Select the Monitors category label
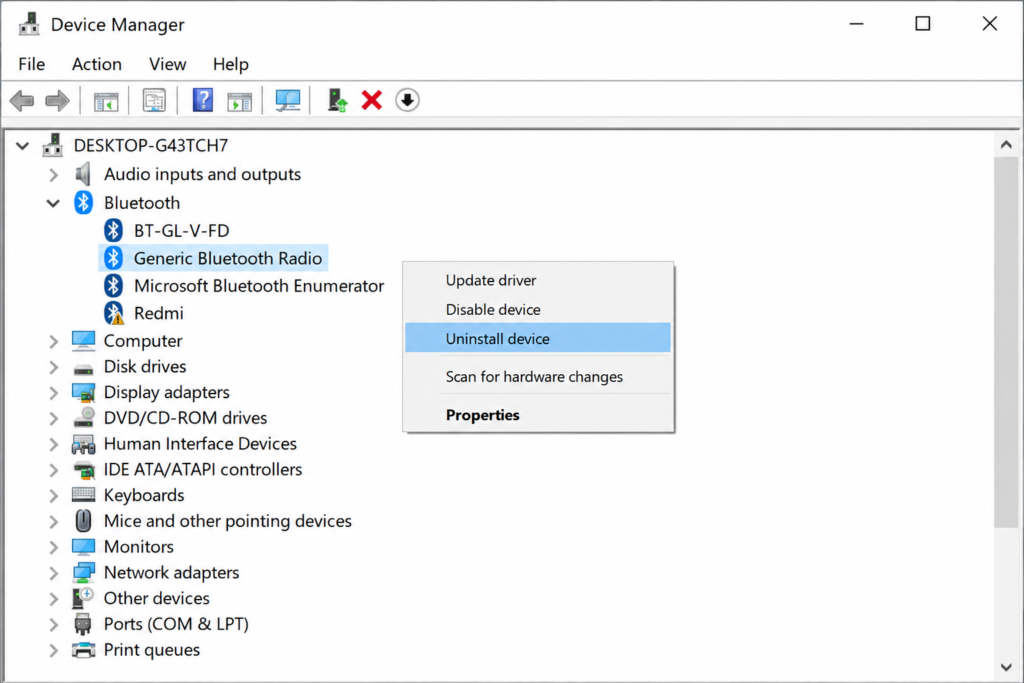The height and width of the screenshot is (683, 1024). pyautogui.click(x=138, y=547)
